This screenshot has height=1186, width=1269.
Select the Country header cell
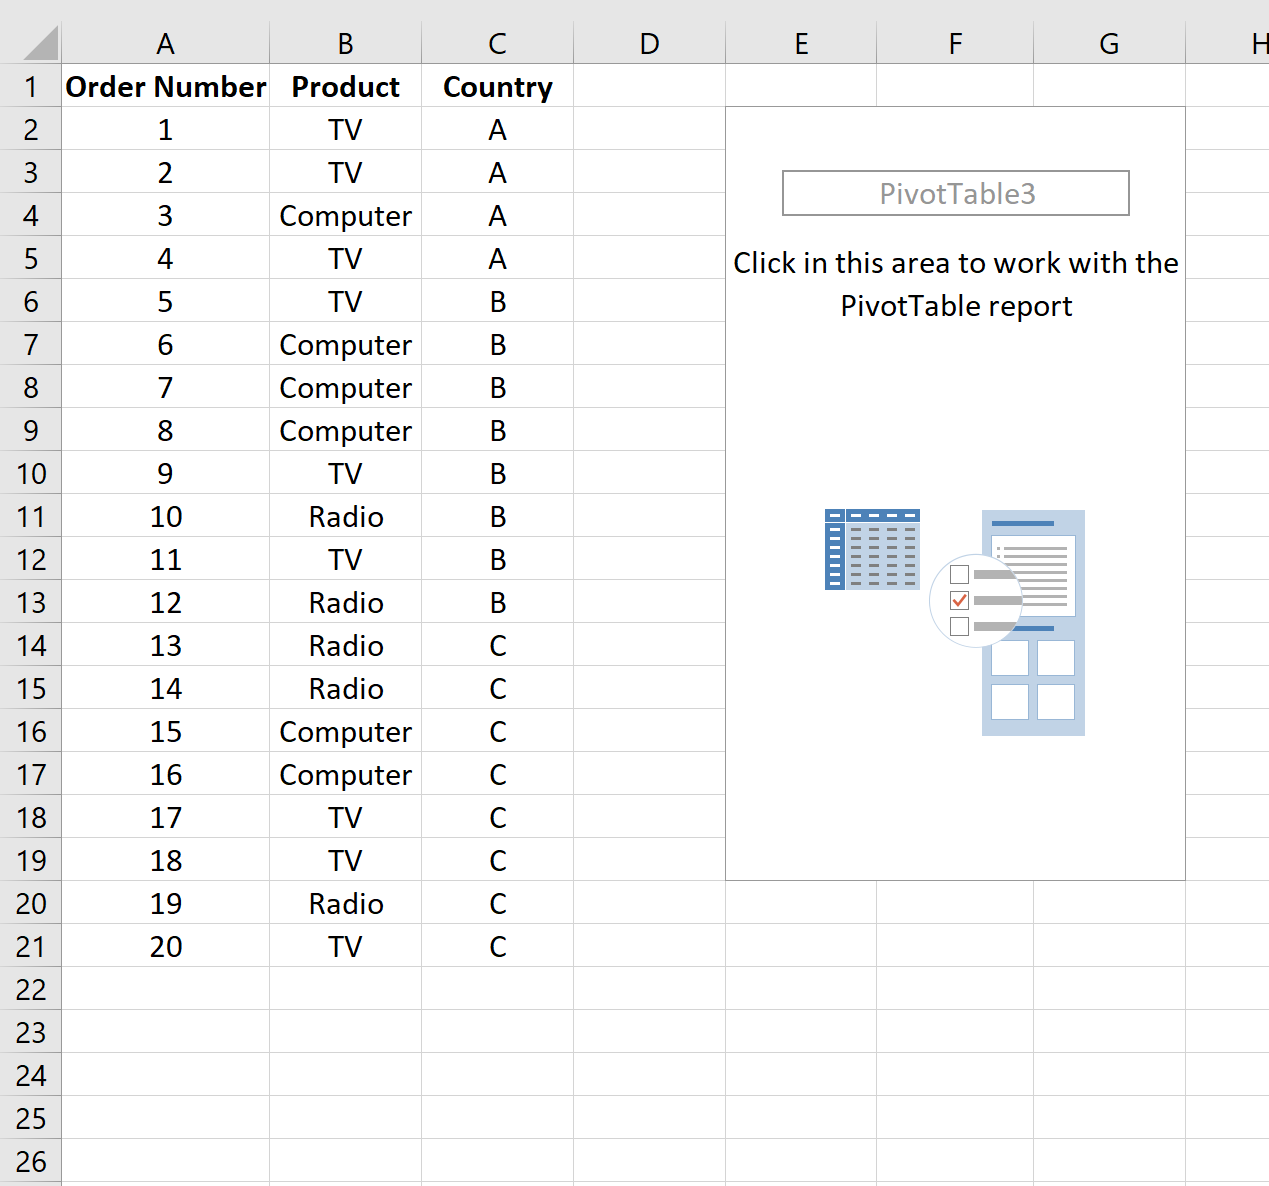(x=497, y=87)
